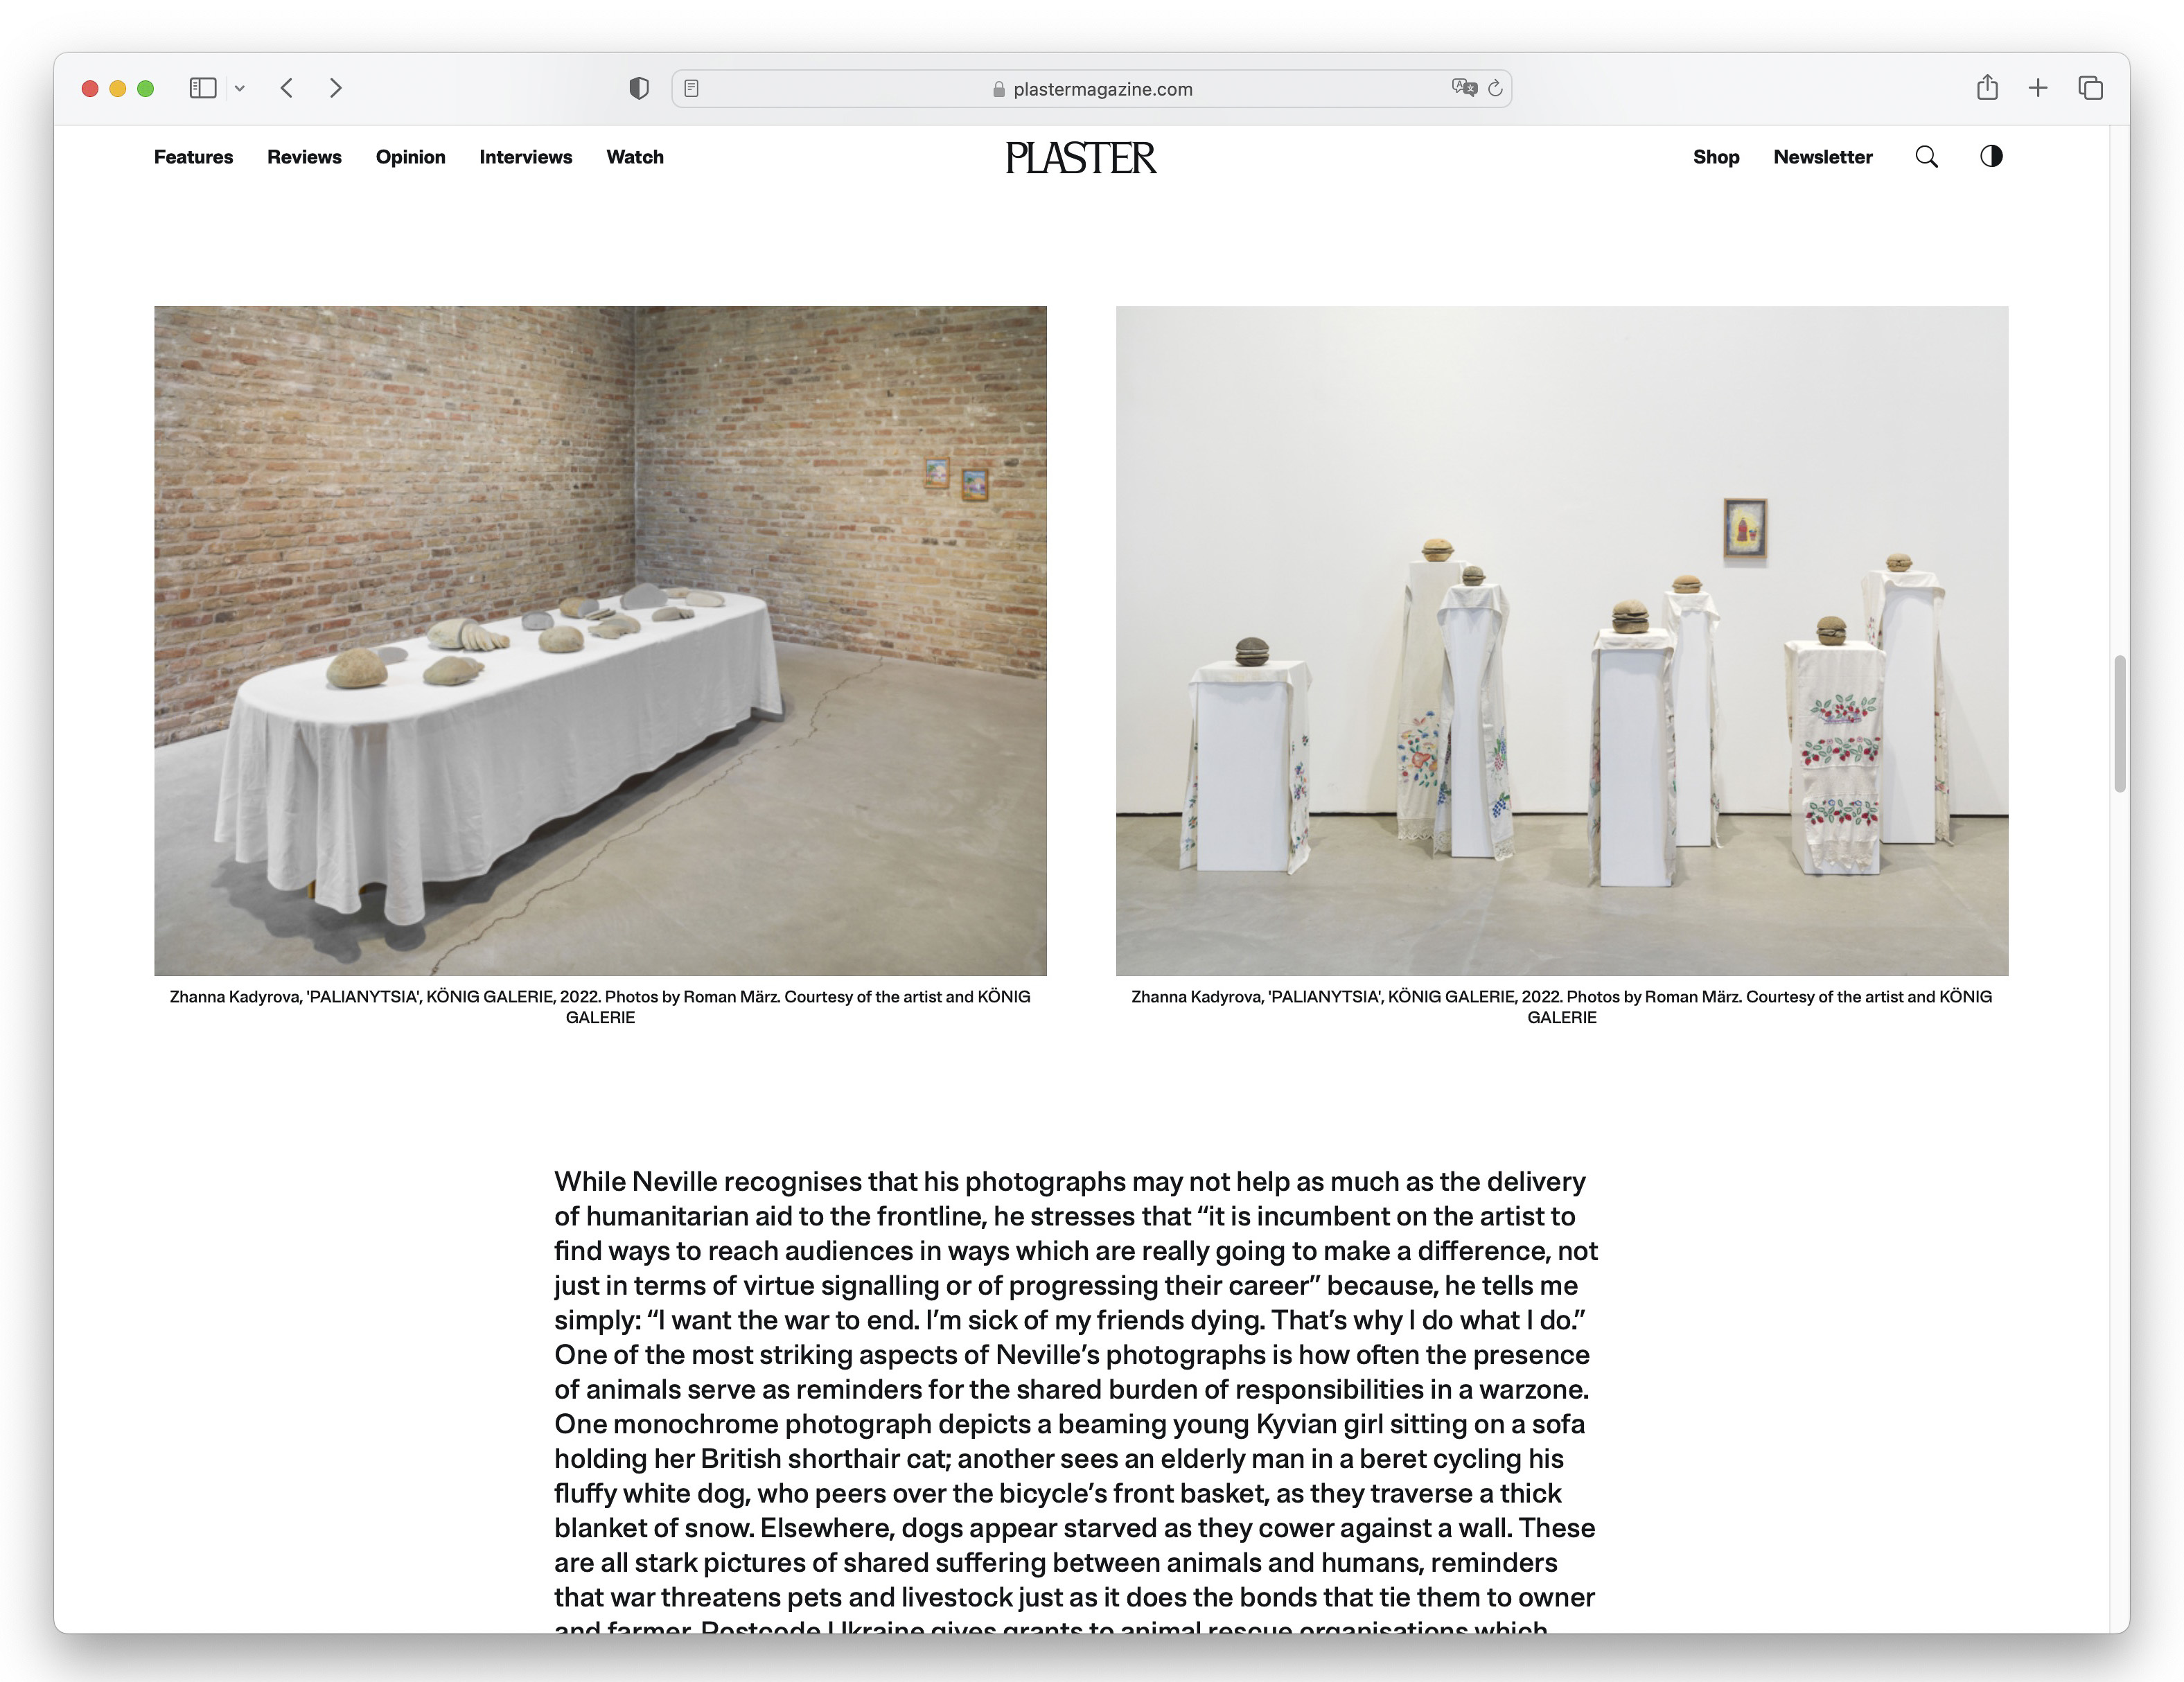Open the Newsletter signup link

click(1822, 157)
